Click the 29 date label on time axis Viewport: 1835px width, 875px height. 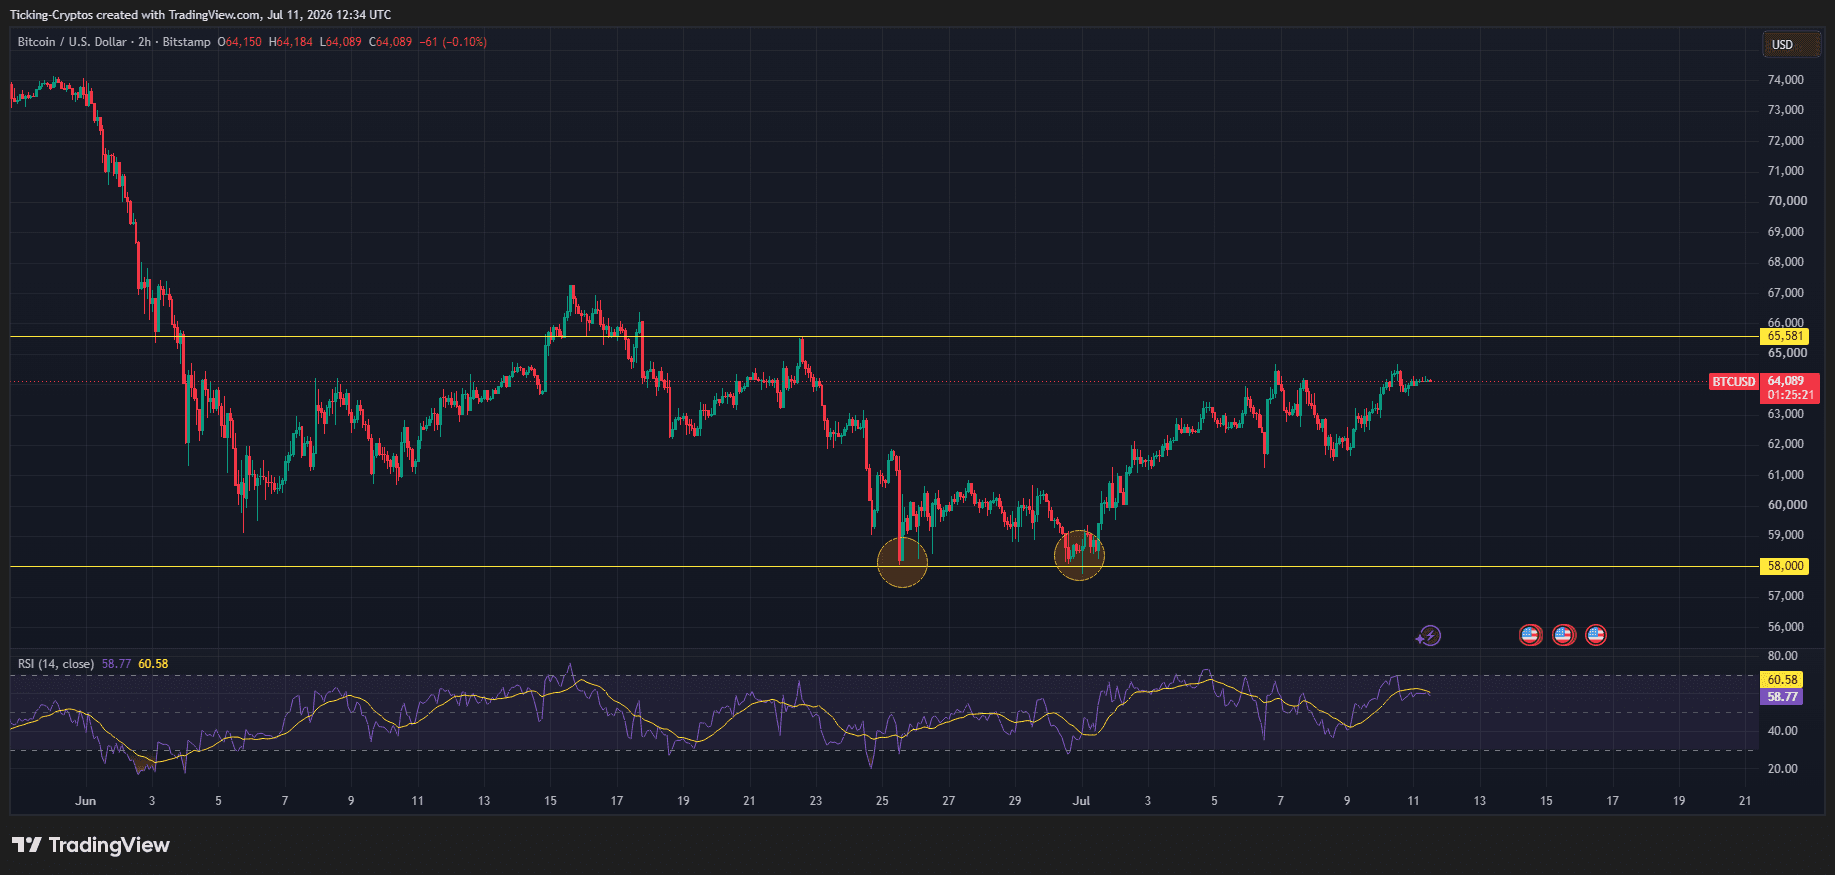pos(1015,801)
